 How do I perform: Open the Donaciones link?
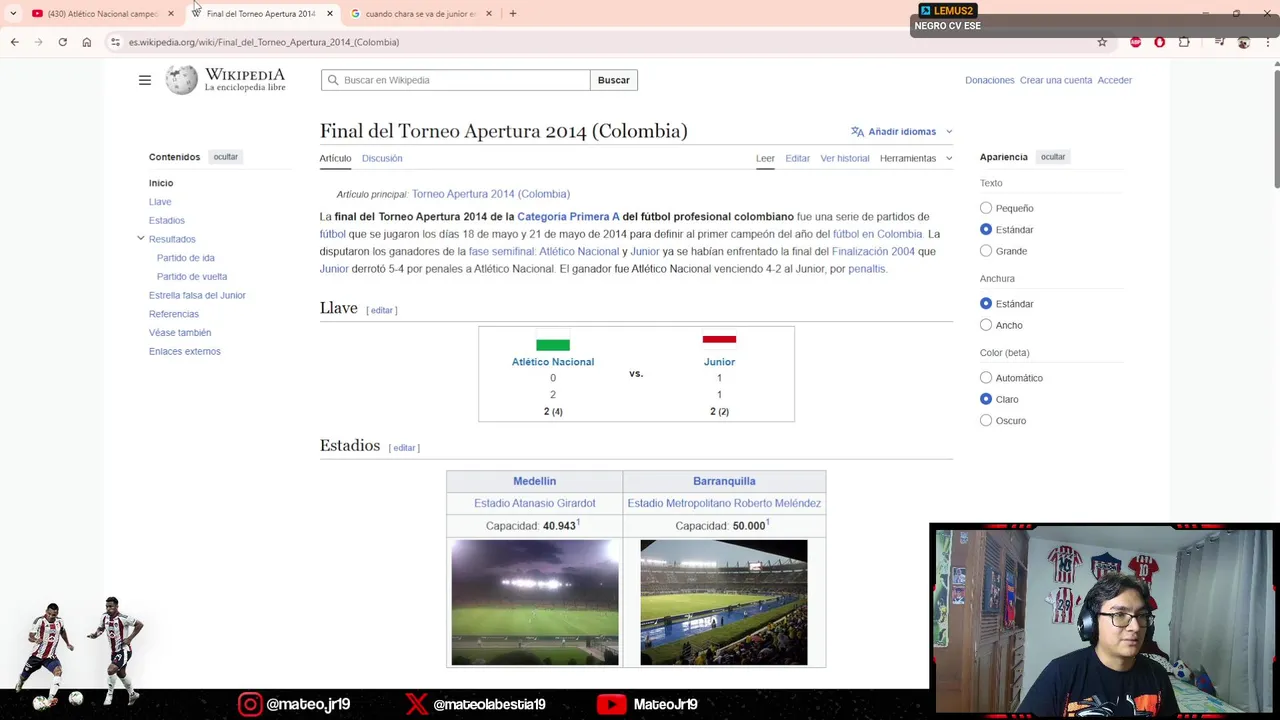tap(990, 80)
